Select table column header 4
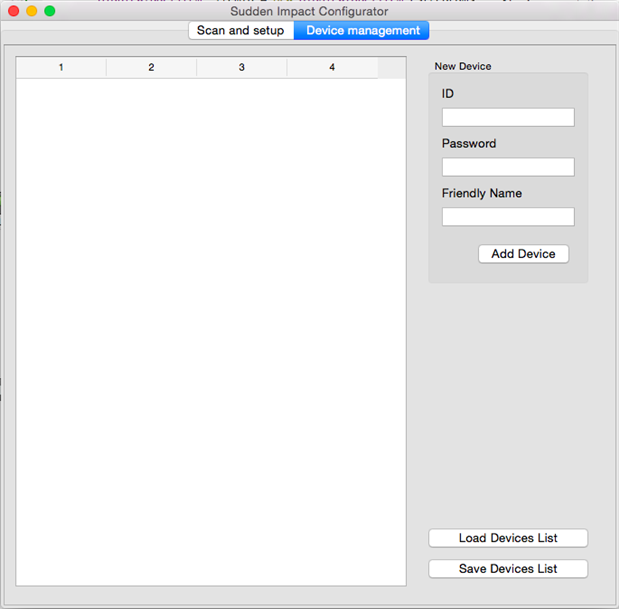Image resolution: width=619 pixels, height=609 pixels. coord(332,67)
